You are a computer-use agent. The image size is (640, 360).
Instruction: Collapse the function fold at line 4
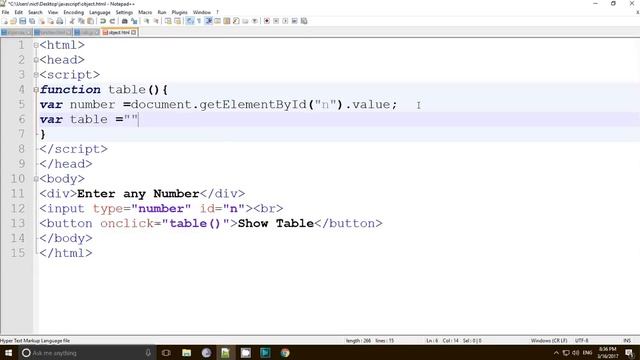tap(36, 89)
